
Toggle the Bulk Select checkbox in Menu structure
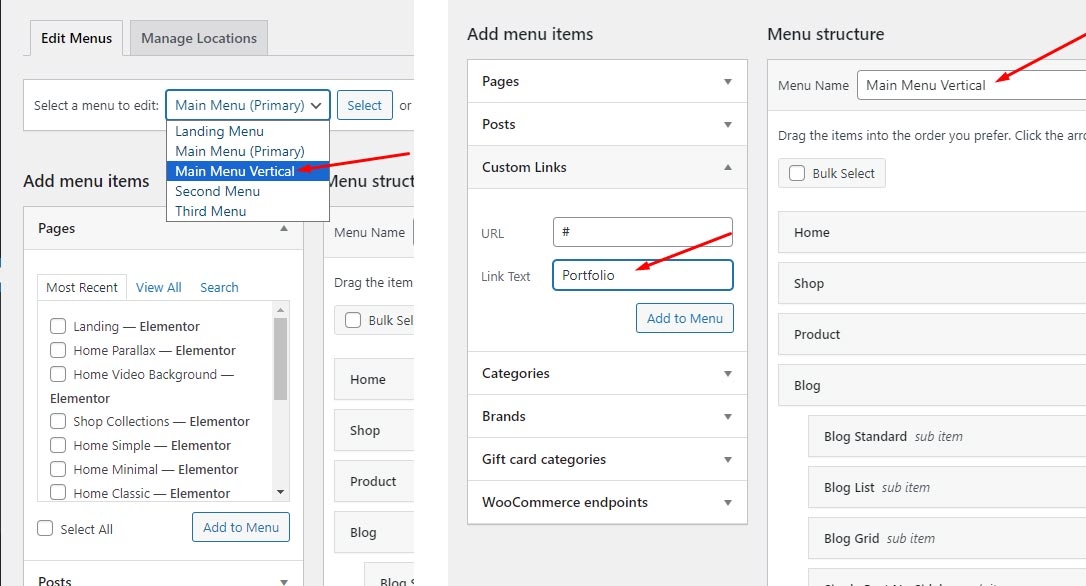(797, 173)
